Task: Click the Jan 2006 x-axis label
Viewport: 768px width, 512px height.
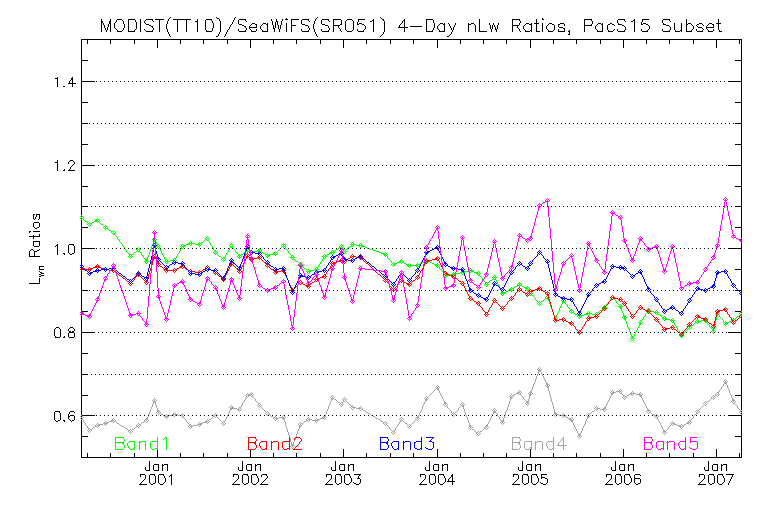Action: coord(623,473)
